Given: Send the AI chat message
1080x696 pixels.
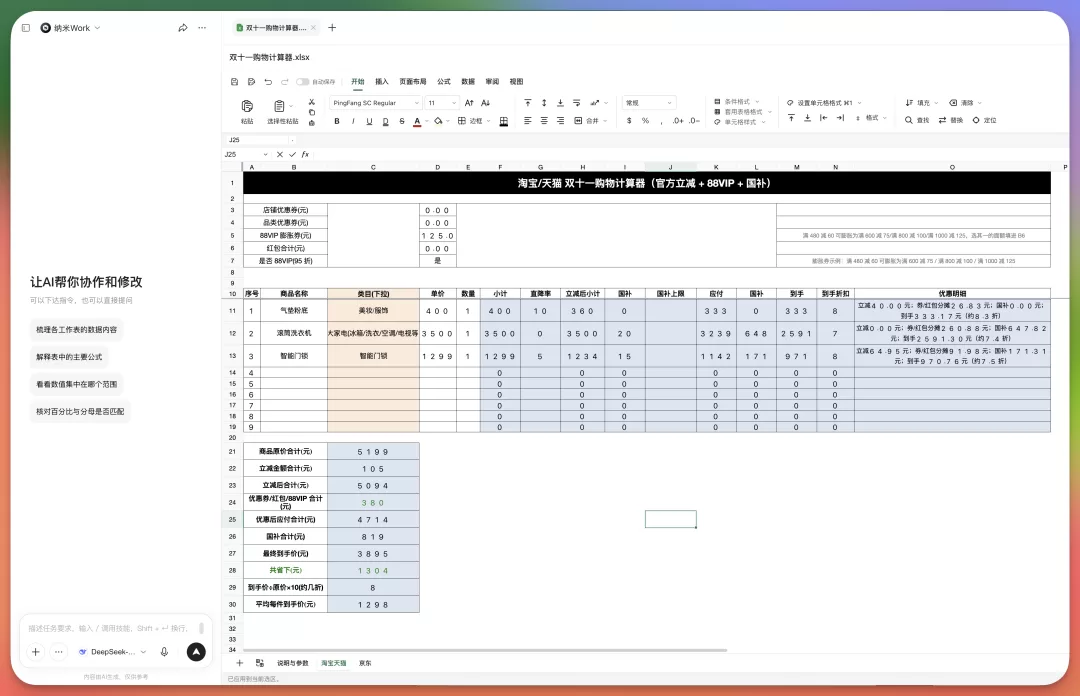Looking at the screenshot, I should [x=196, y=652].
